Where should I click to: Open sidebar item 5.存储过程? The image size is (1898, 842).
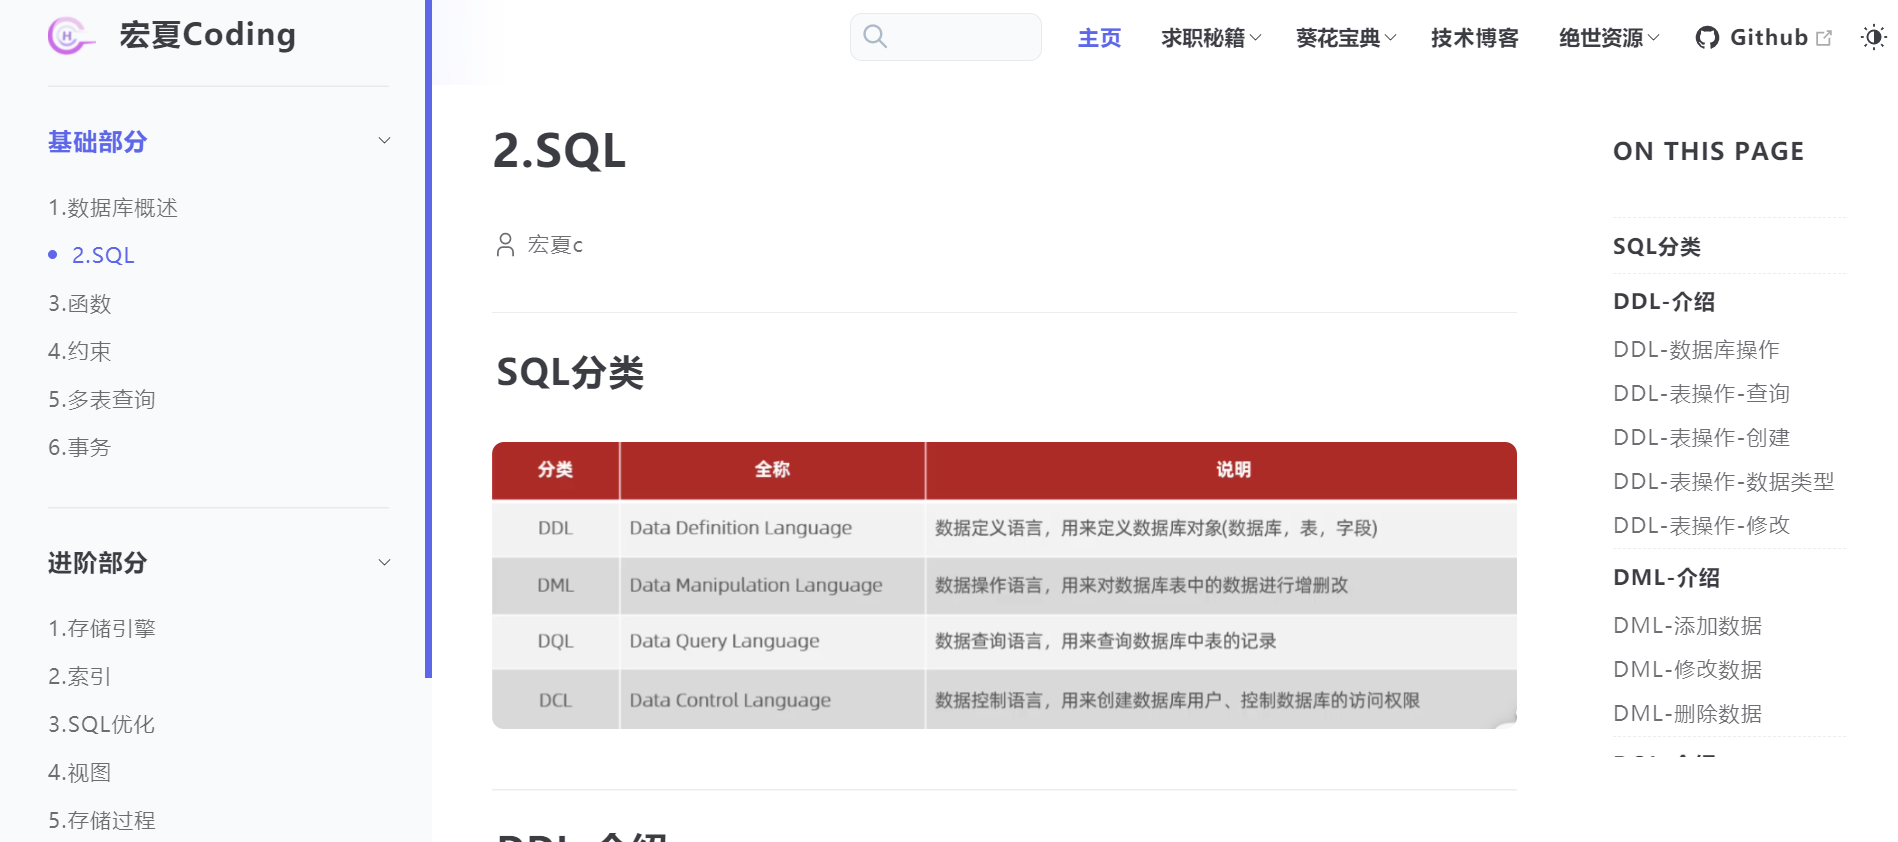click(102, 821)
